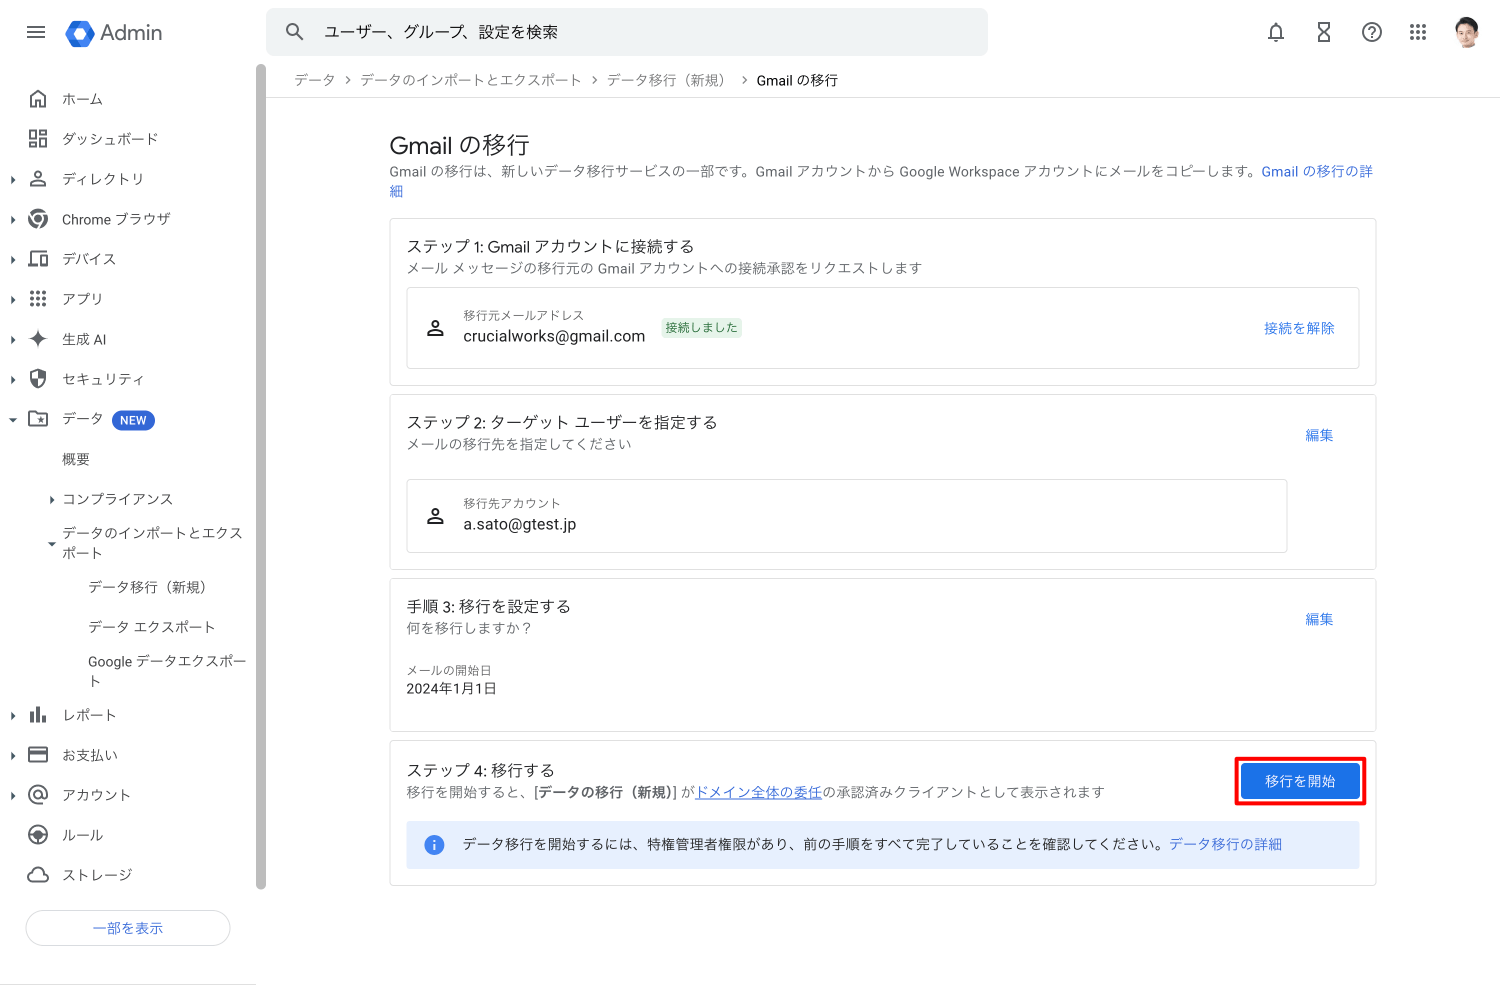Click the notifications bell icon
1500x1000 pixels.
click(x=1276, y=32)
